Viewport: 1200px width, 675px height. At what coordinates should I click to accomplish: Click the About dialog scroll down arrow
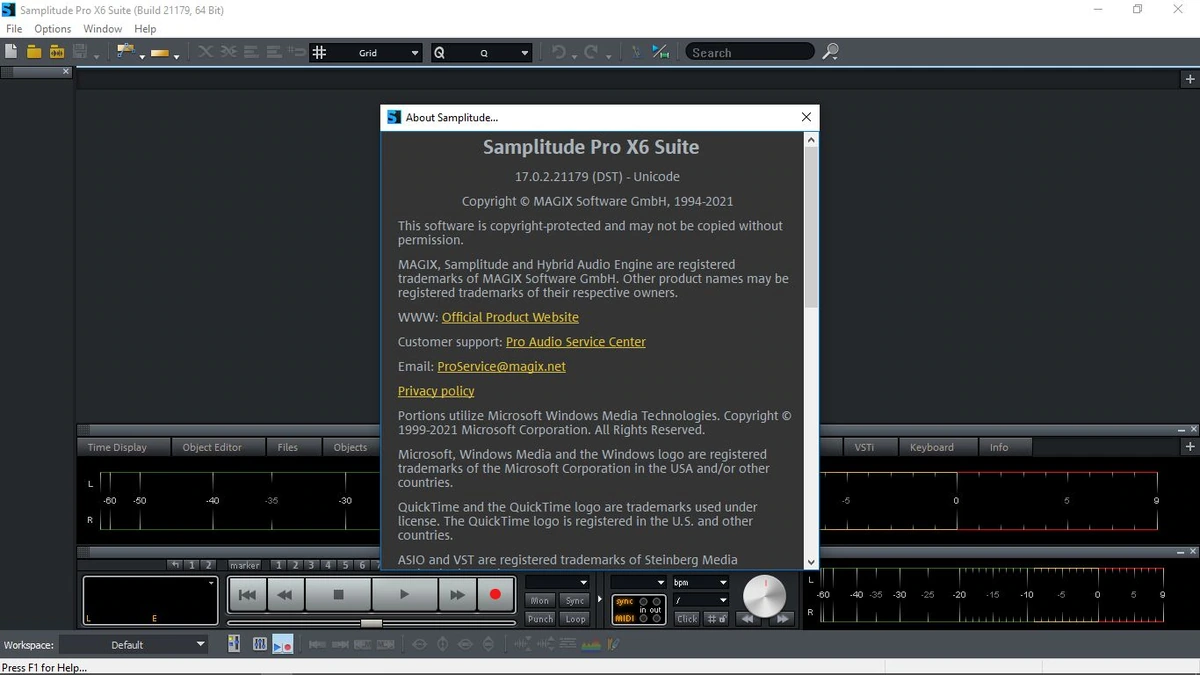pyautogui.click(x=811, y=562)
